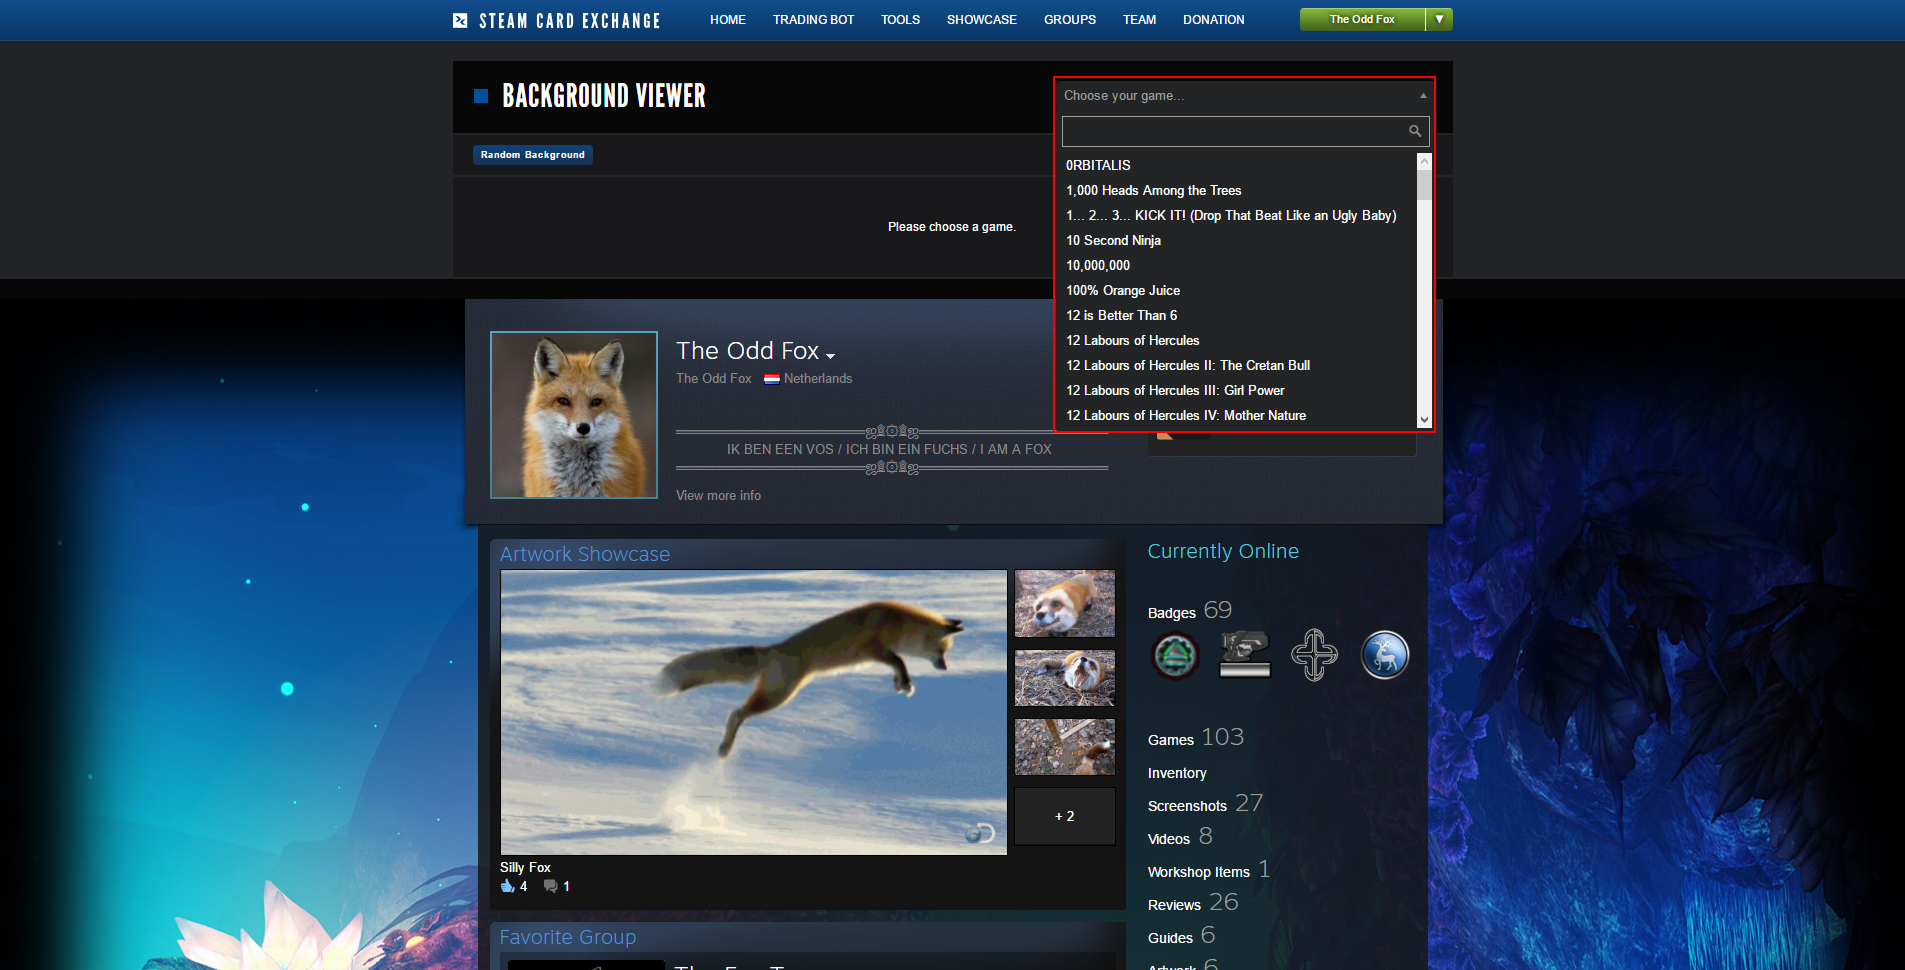Open the jumping fox artwork image
This screenshot has width=1905, height=970.
(x=754, y=712)
